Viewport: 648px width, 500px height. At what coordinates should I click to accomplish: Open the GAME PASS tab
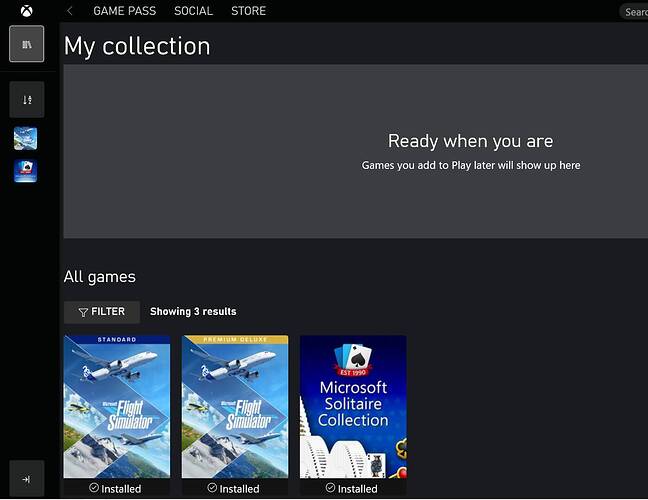click(x=124, y=11)
